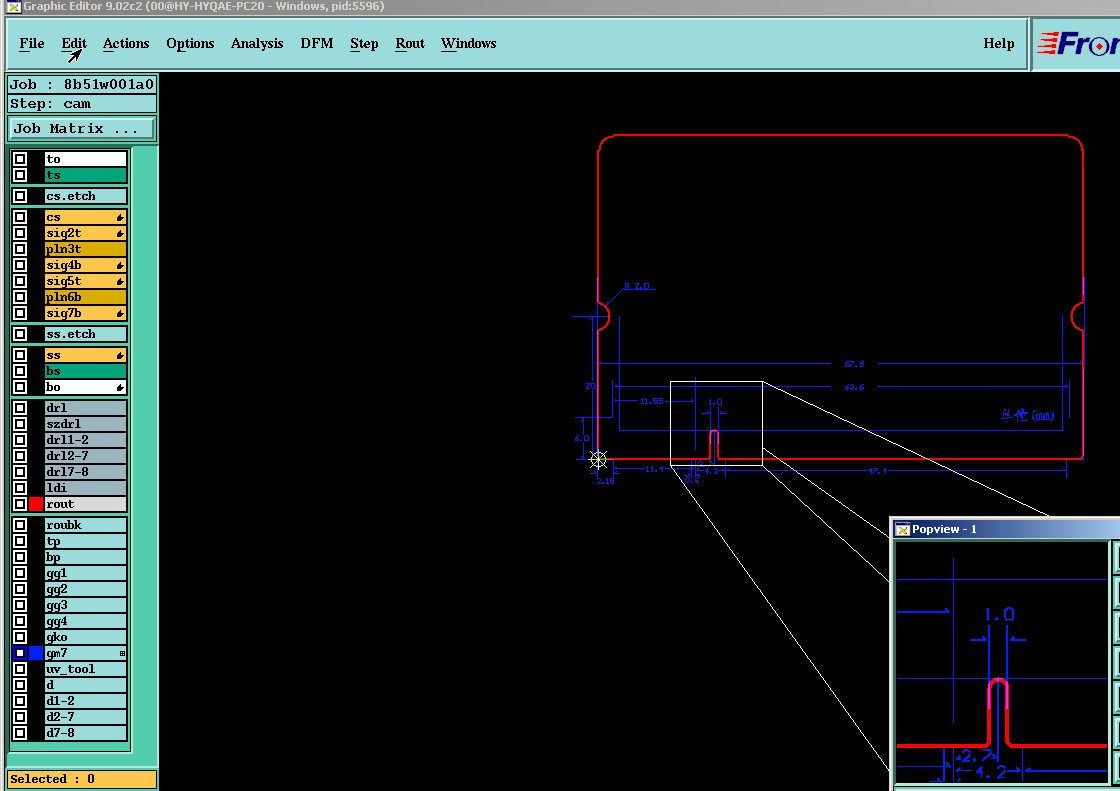This screenshot has height=791, width=1120.
Task: Select layer gg1 in the list
Action: coord(85,573)
